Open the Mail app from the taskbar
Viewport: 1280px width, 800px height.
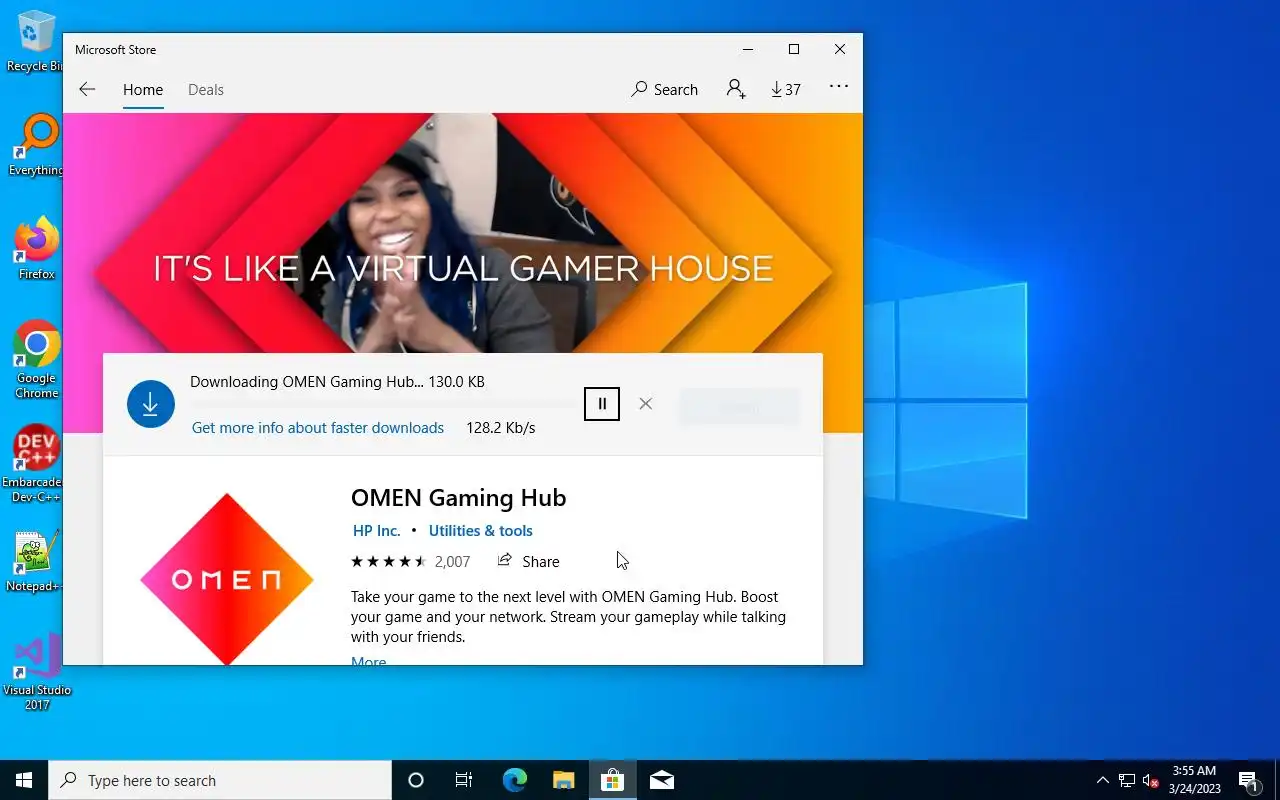pyautogui.click(x=661, y=780)
